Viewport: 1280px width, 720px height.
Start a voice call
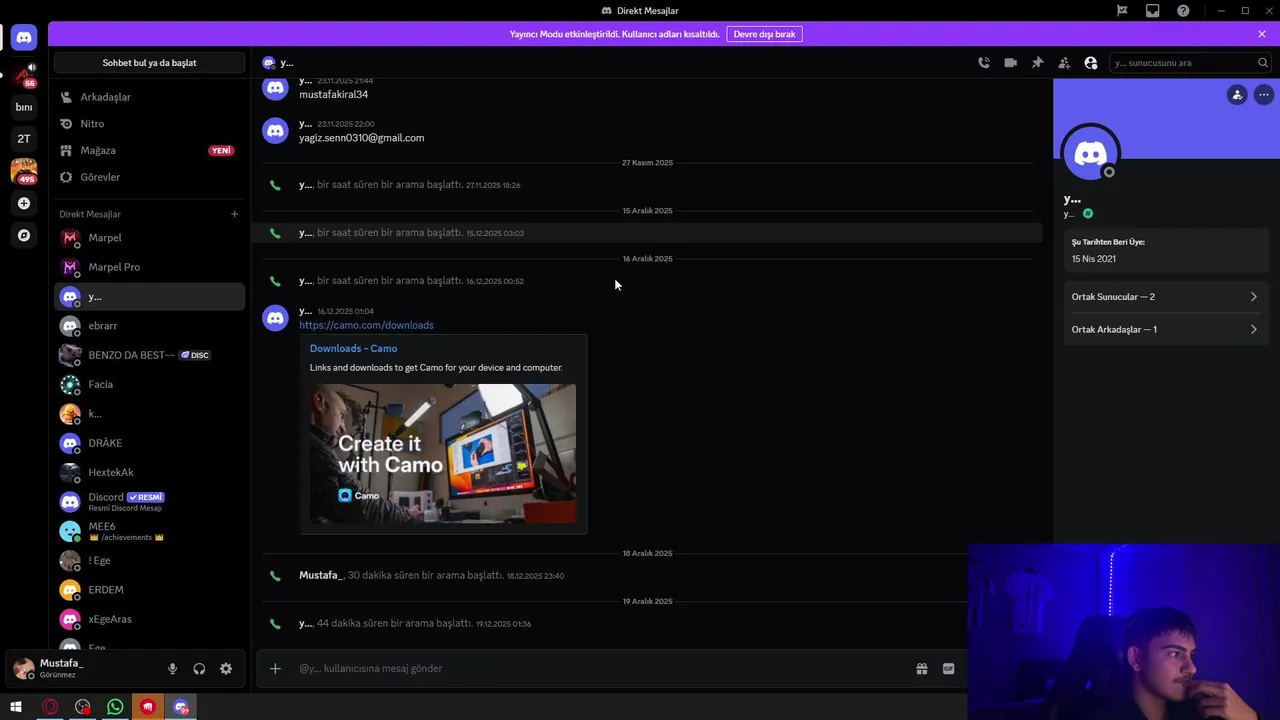click(984, 63)
